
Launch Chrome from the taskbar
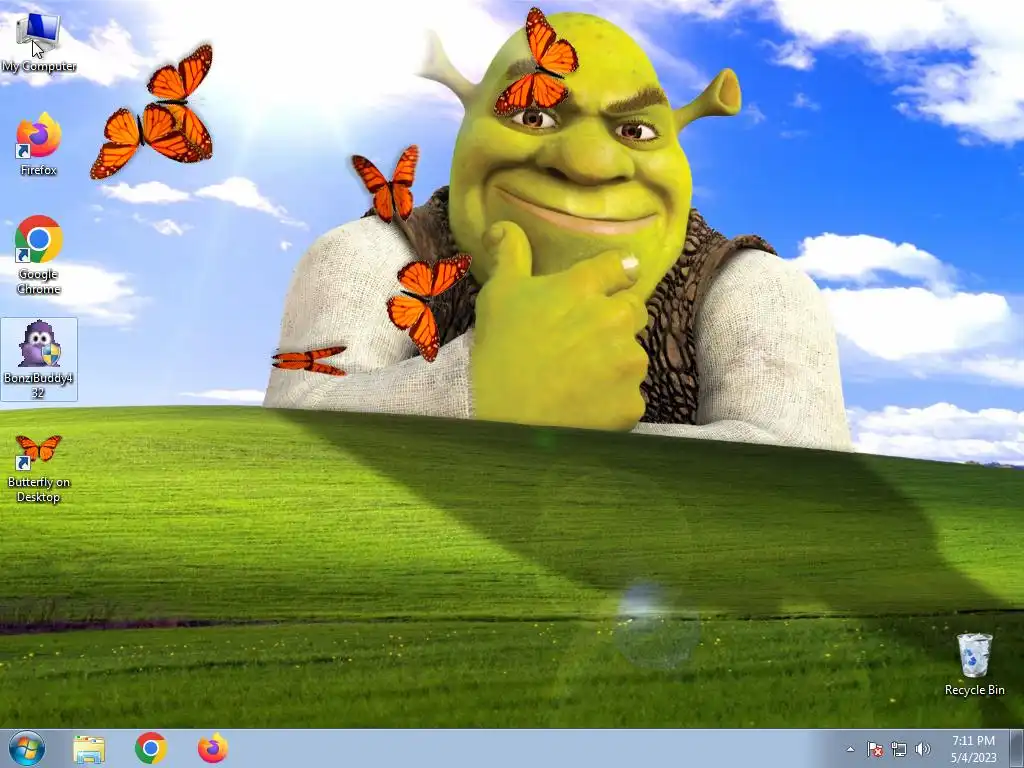coord(151,748)
